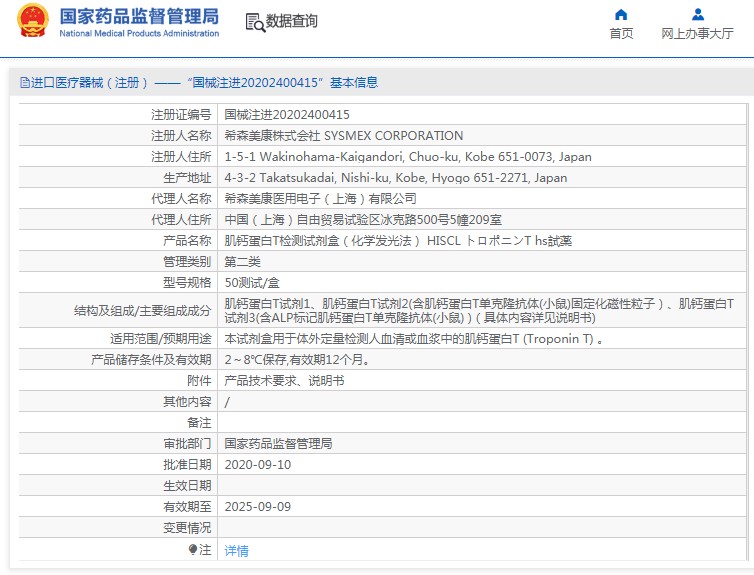Click the document icon before 进口医疗器械
This screenshot has width=754, height=575.
click(x=25, y=83)
